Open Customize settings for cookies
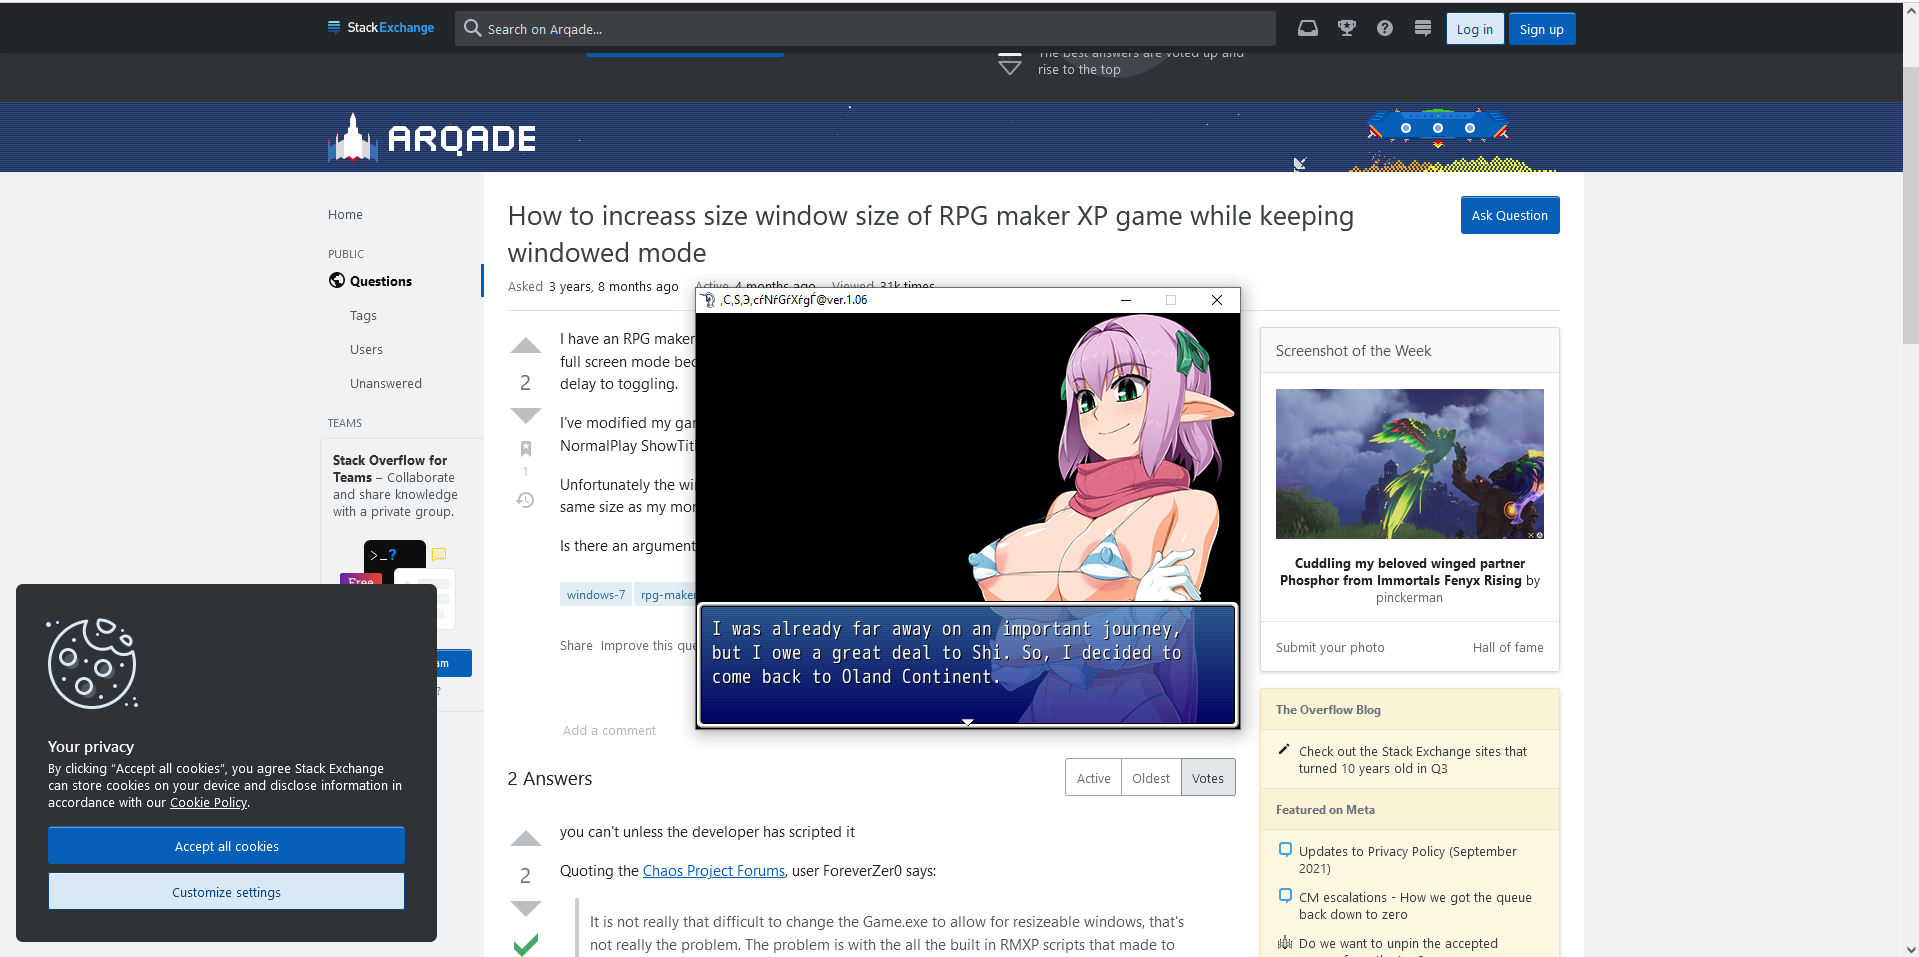This screenshot has height=957, width=1919. (x=226, y=892)
